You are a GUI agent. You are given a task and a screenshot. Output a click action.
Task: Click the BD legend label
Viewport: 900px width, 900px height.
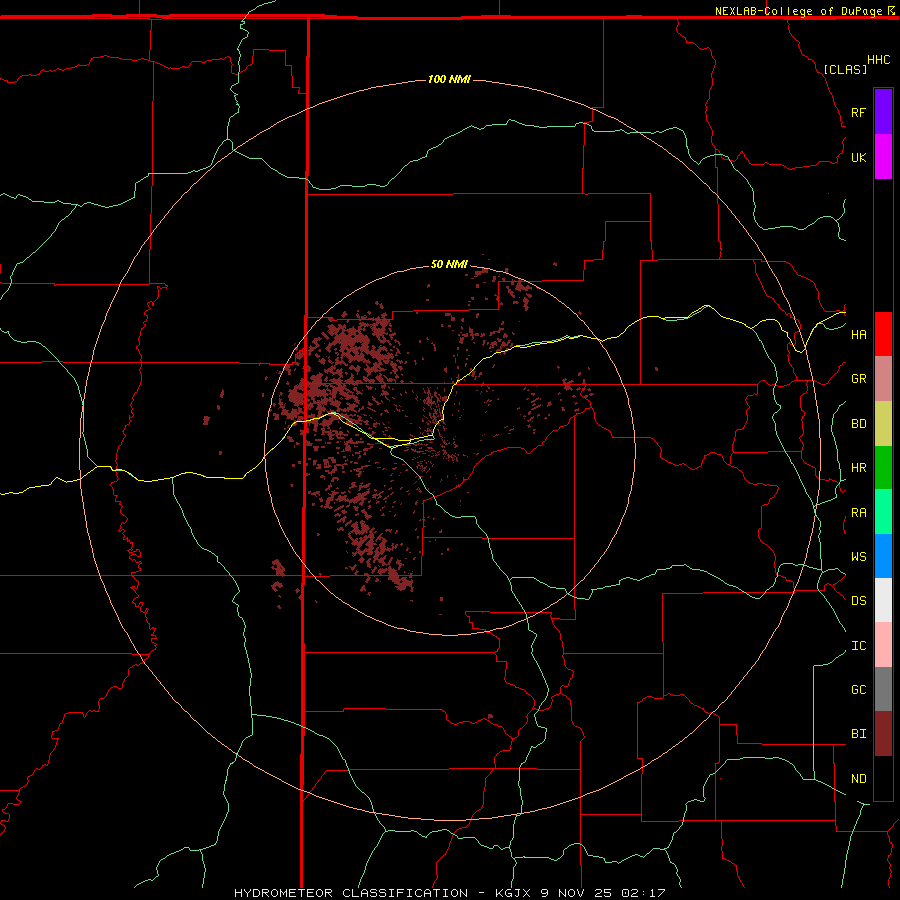[858, 424]
